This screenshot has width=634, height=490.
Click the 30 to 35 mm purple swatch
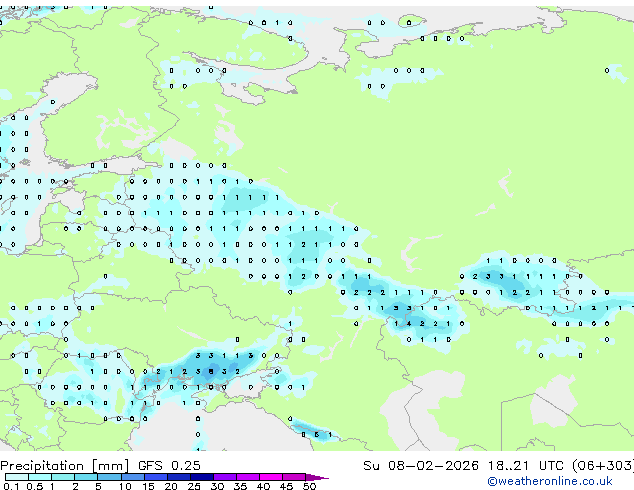tap(224, 477)
